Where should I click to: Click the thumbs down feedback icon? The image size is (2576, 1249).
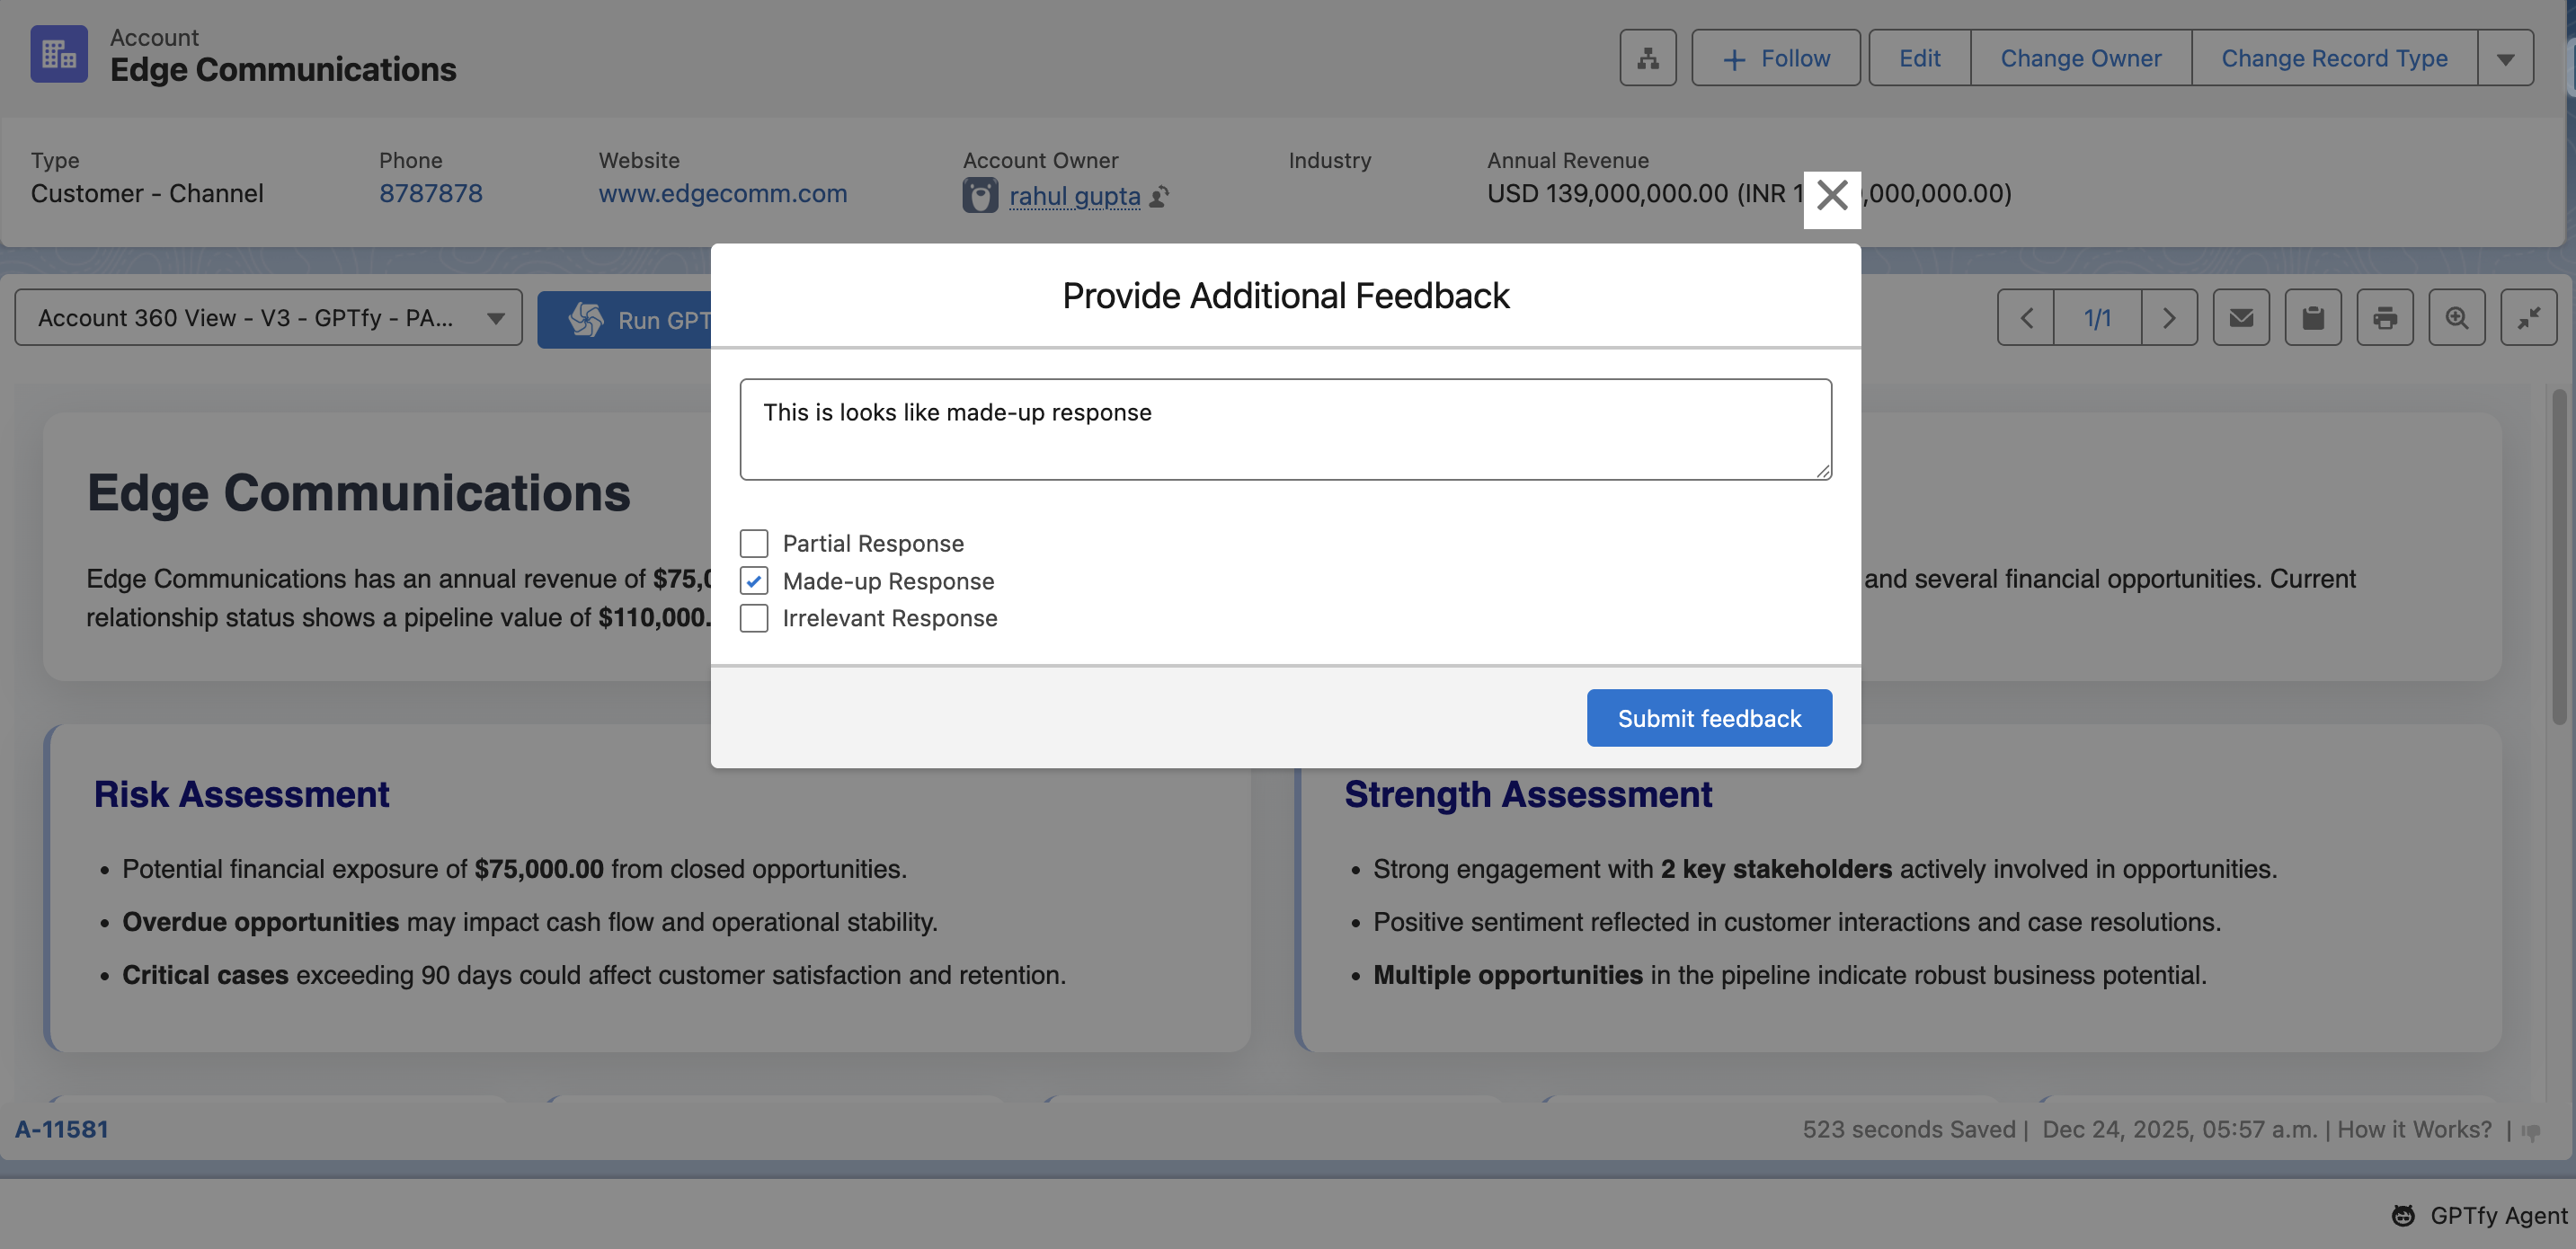[2531, 1131]
